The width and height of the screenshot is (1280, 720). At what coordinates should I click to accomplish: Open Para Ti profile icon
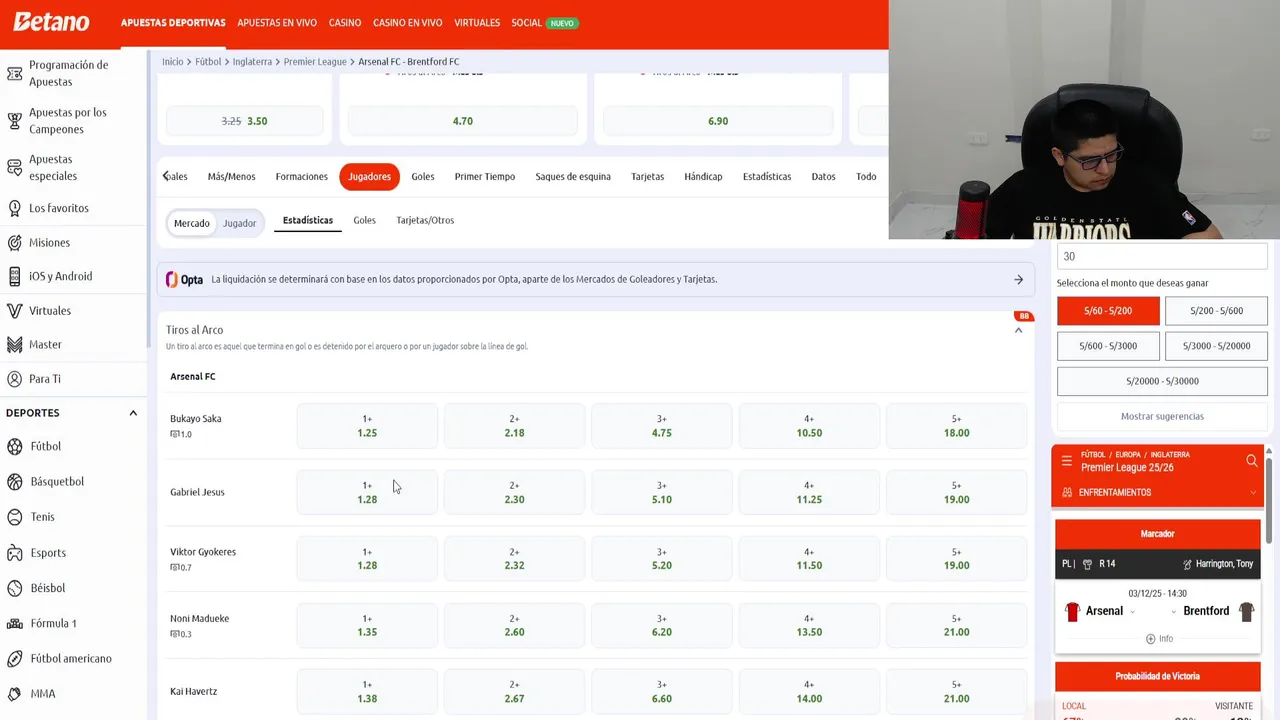14,379
